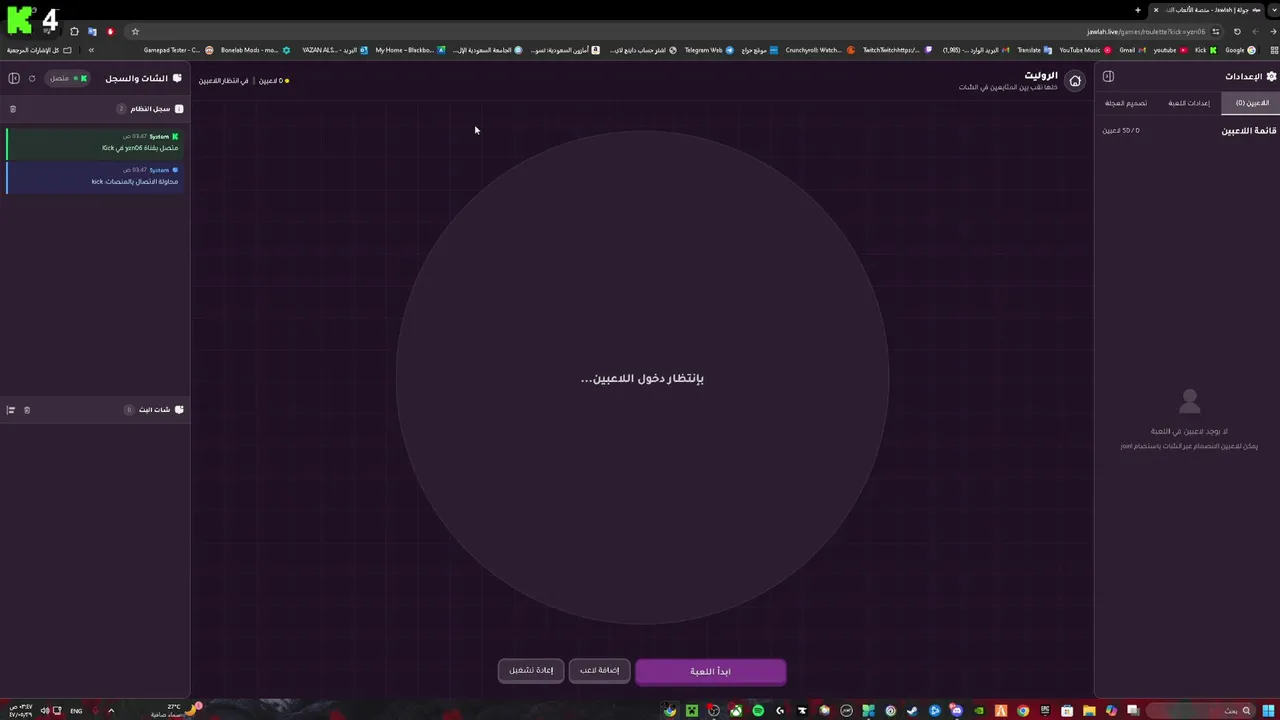Click the stream chat list-layout icon
The width and height of the screenshot is (1280, 720).
tap(11, 410)
